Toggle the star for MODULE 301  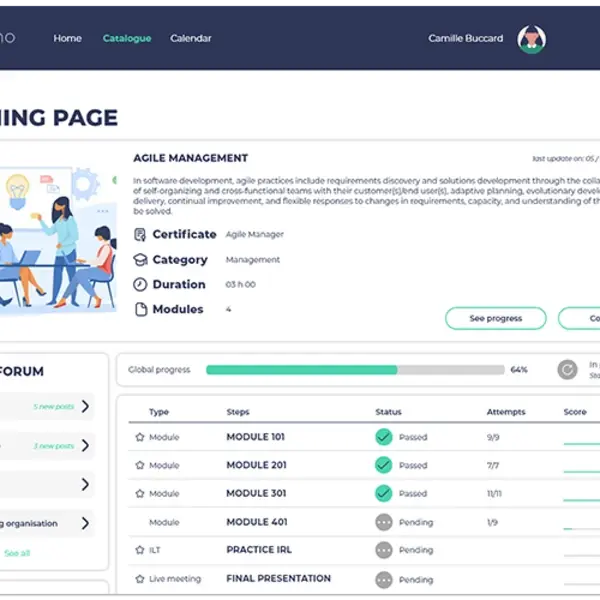140,493
